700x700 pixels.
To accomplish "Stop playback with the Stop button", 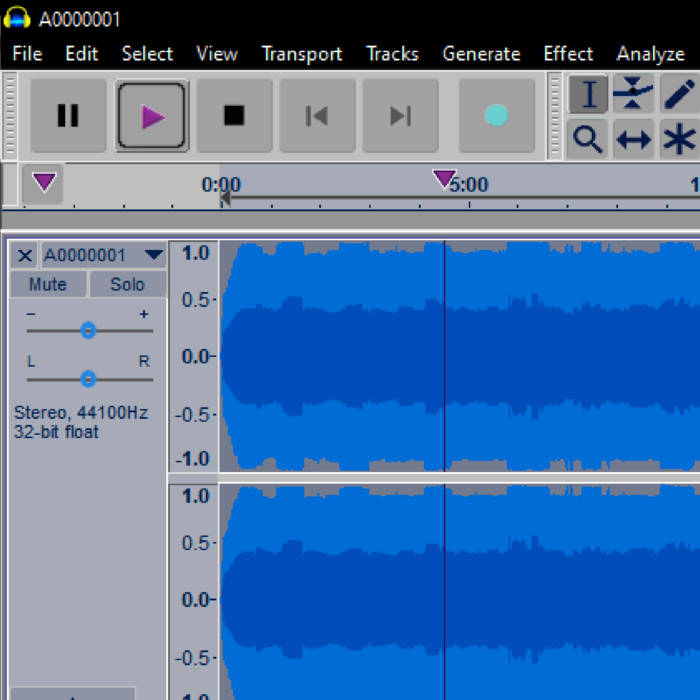I will 234,116.
